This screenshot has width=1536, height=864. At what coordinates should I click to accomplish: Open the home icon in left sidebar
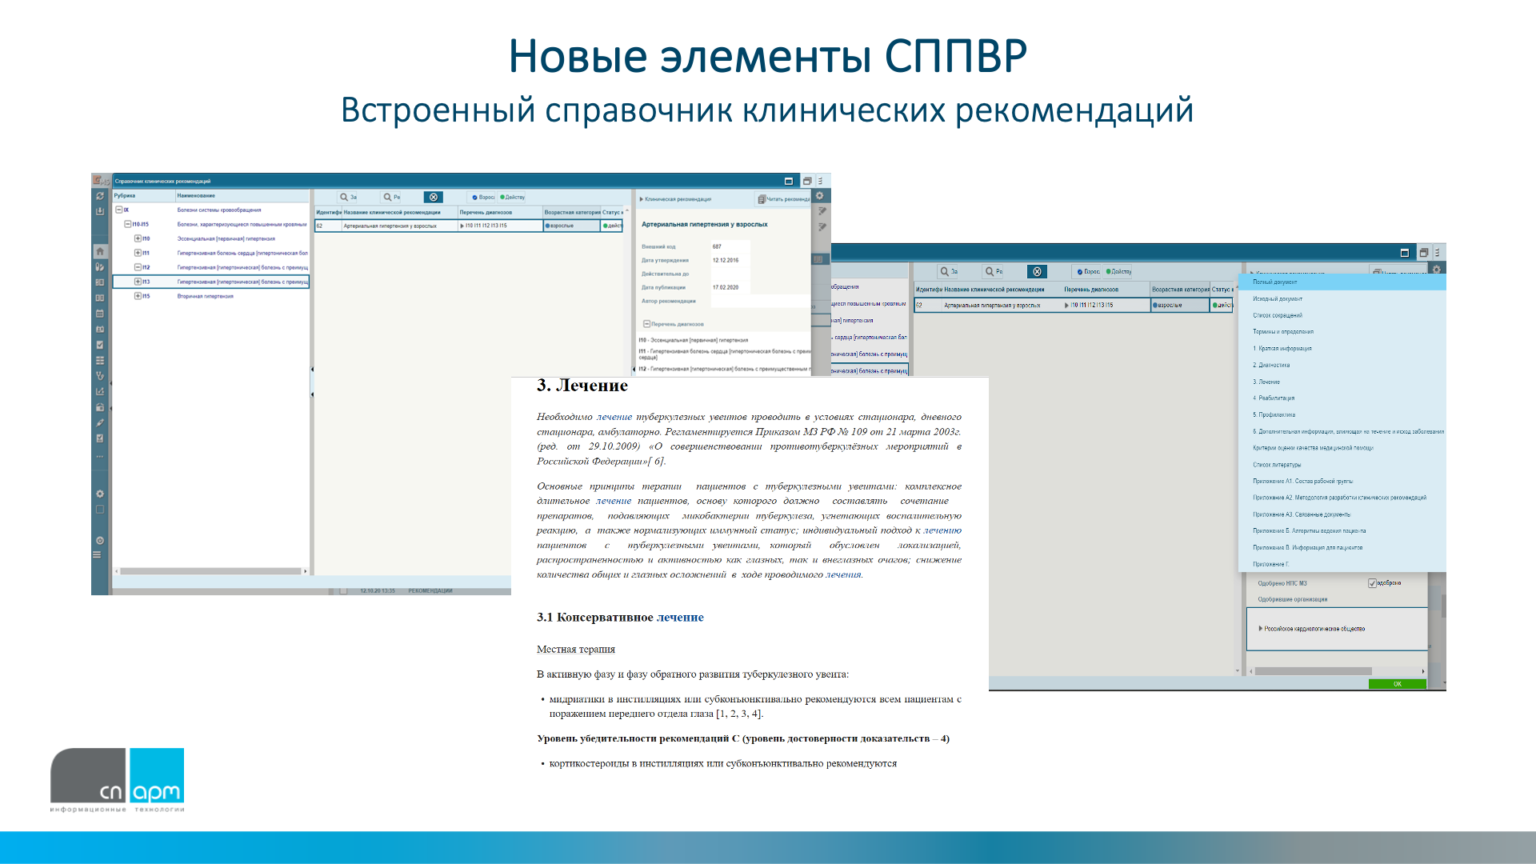coord(100,251)
